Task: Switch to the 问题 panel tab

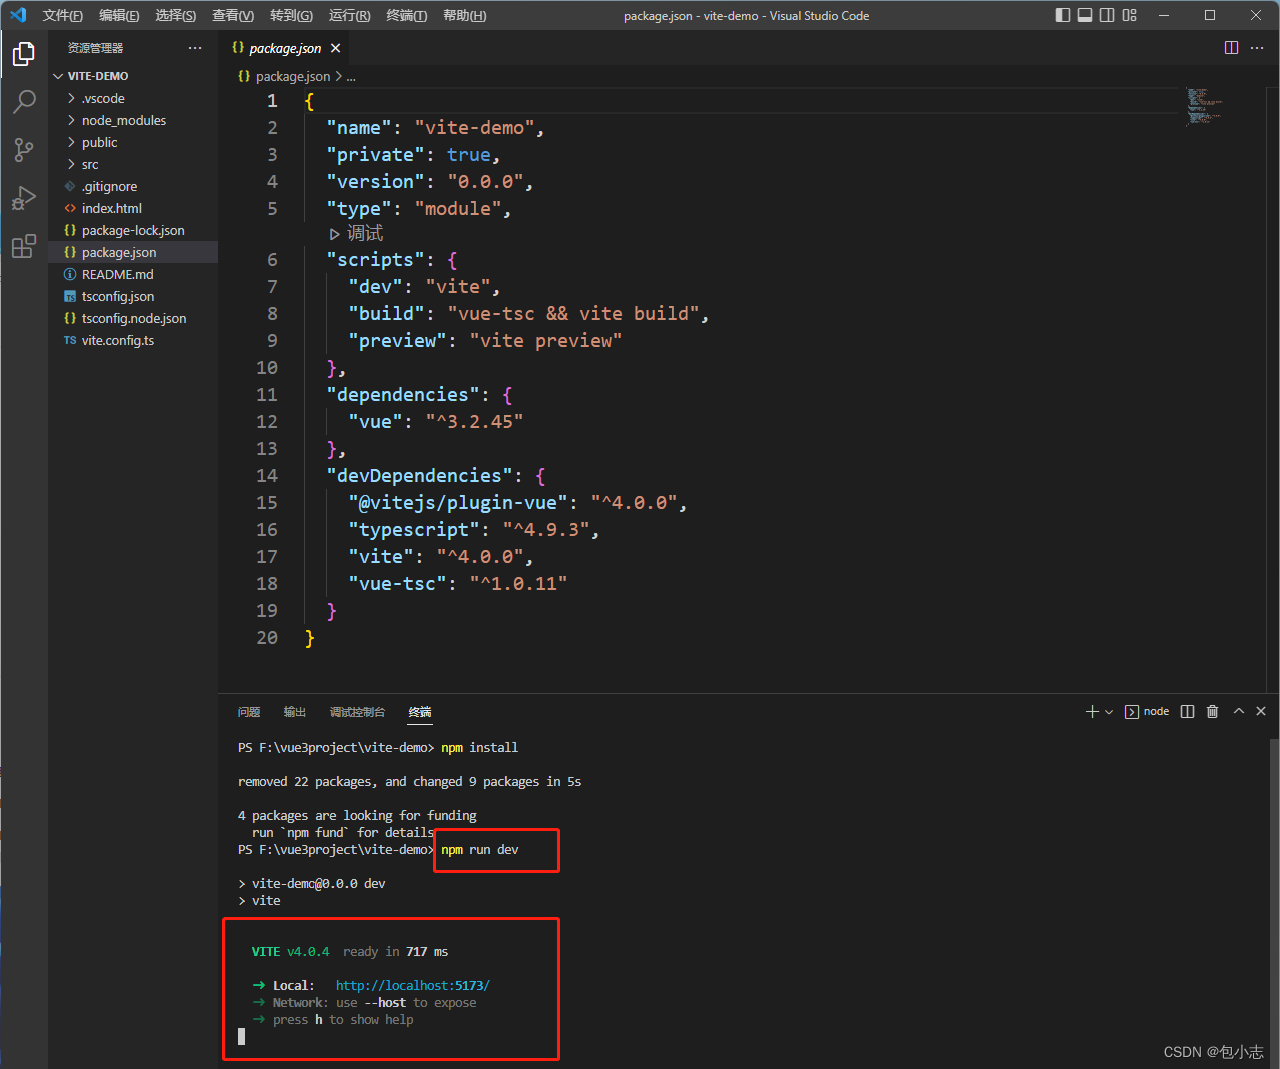Action: click(x=249, y=712)
